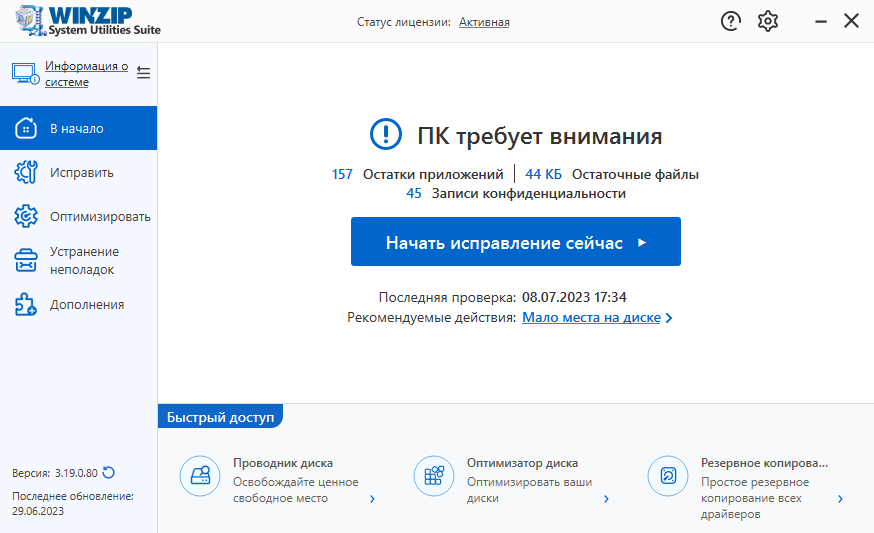Open the chevron after Мало места на диске
Viewport: 874px width, 533px height.
669,318
